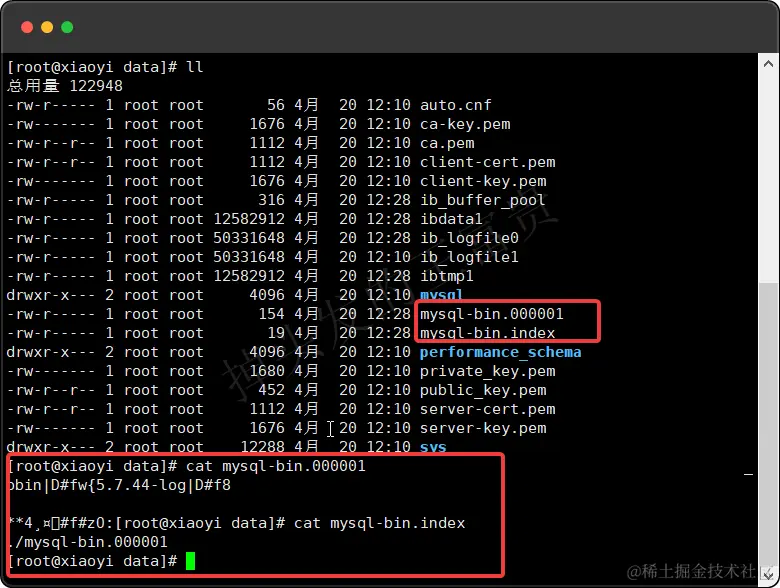The height and width of the screenshot is (588, 780).
Task: Click the performance_schema directory name
Action: (x=500, y=352)
